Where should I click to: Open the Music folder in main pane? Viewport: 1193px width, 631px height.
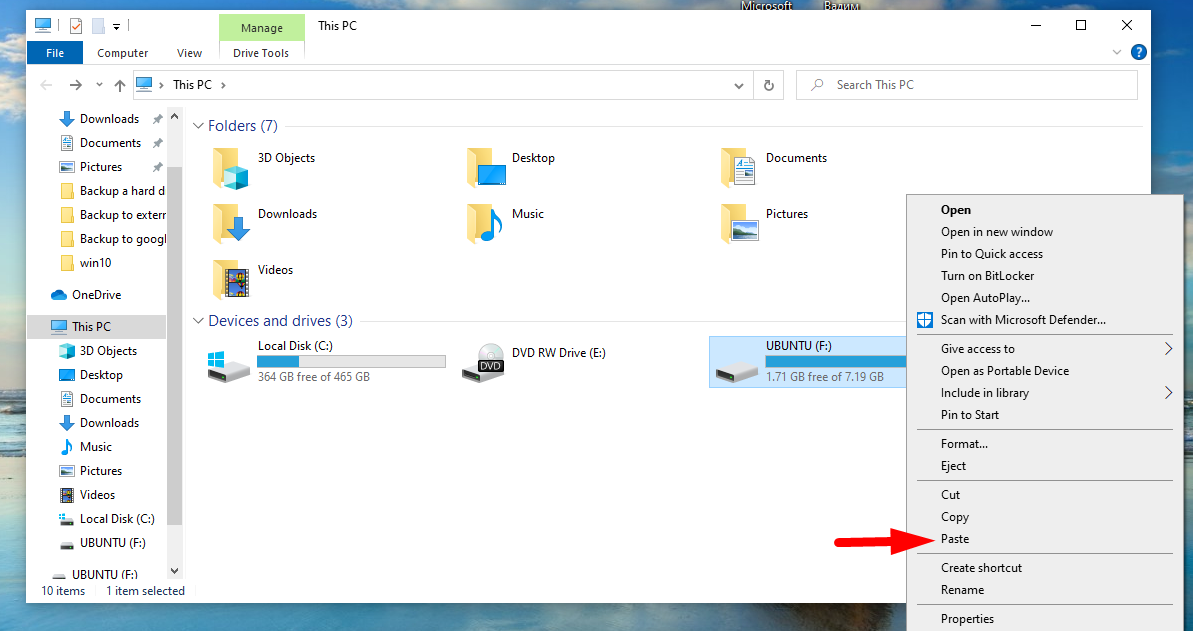tap(486, 224)
